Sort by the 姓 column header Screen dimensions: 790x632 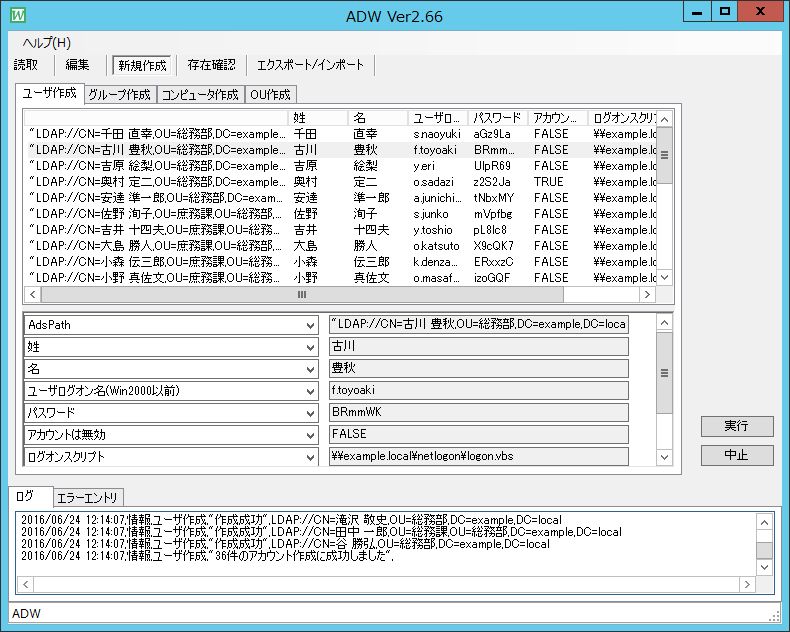pyautogui.click(x=318, y=118)
